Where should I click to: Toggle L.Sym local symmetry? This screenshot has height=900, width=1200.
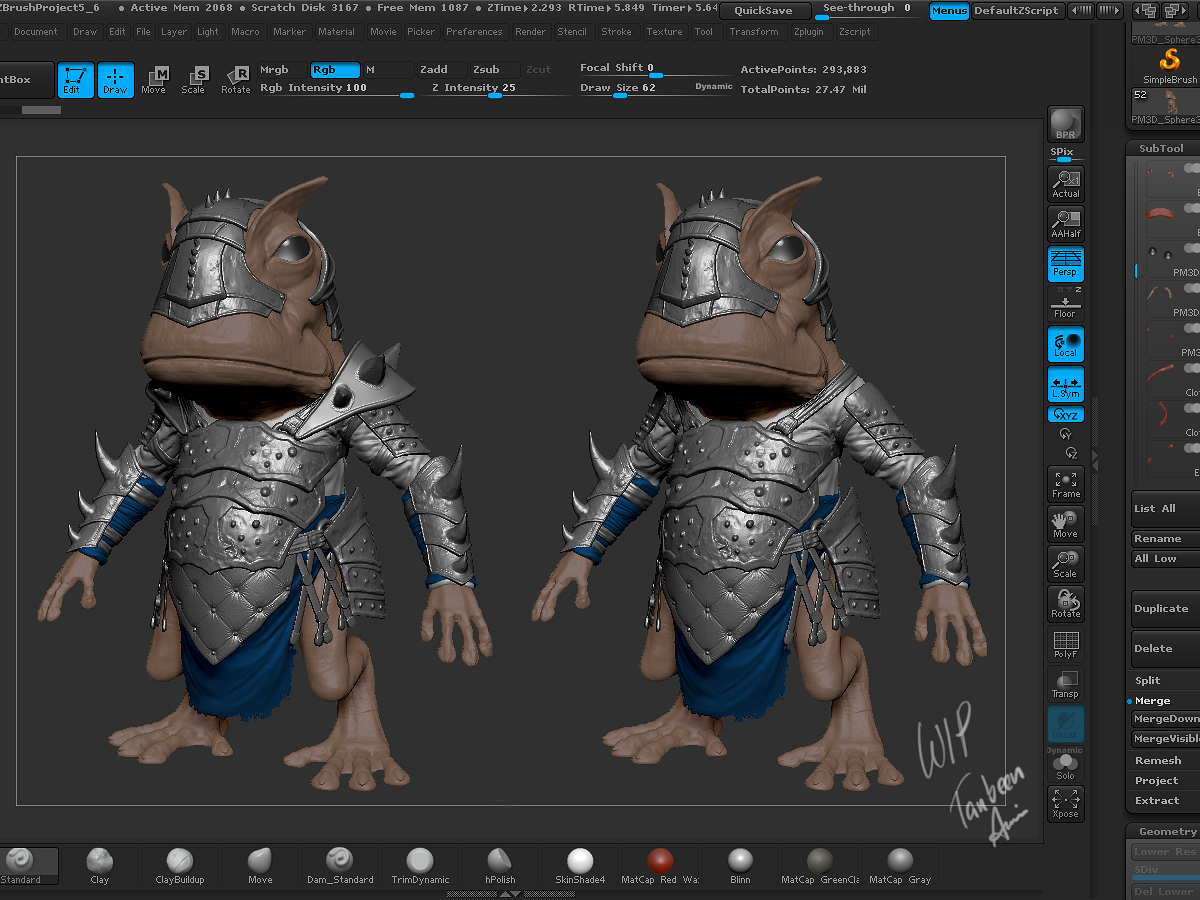(x=1065, y=385)
